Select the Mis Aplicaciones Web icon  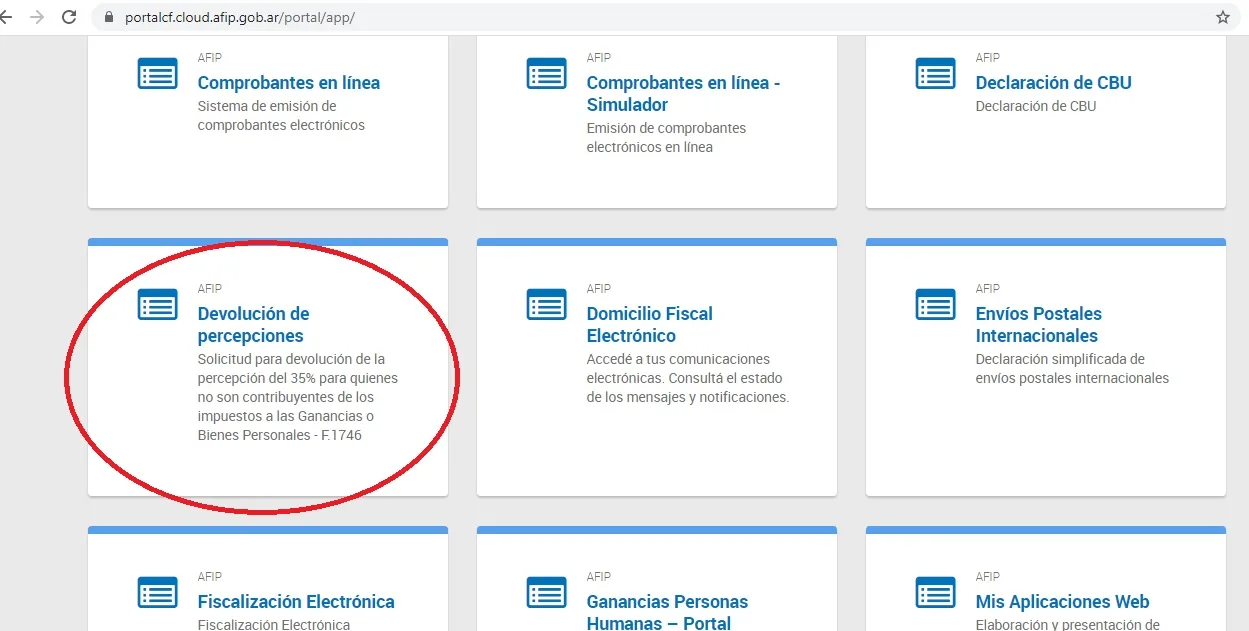click(935, 592)
